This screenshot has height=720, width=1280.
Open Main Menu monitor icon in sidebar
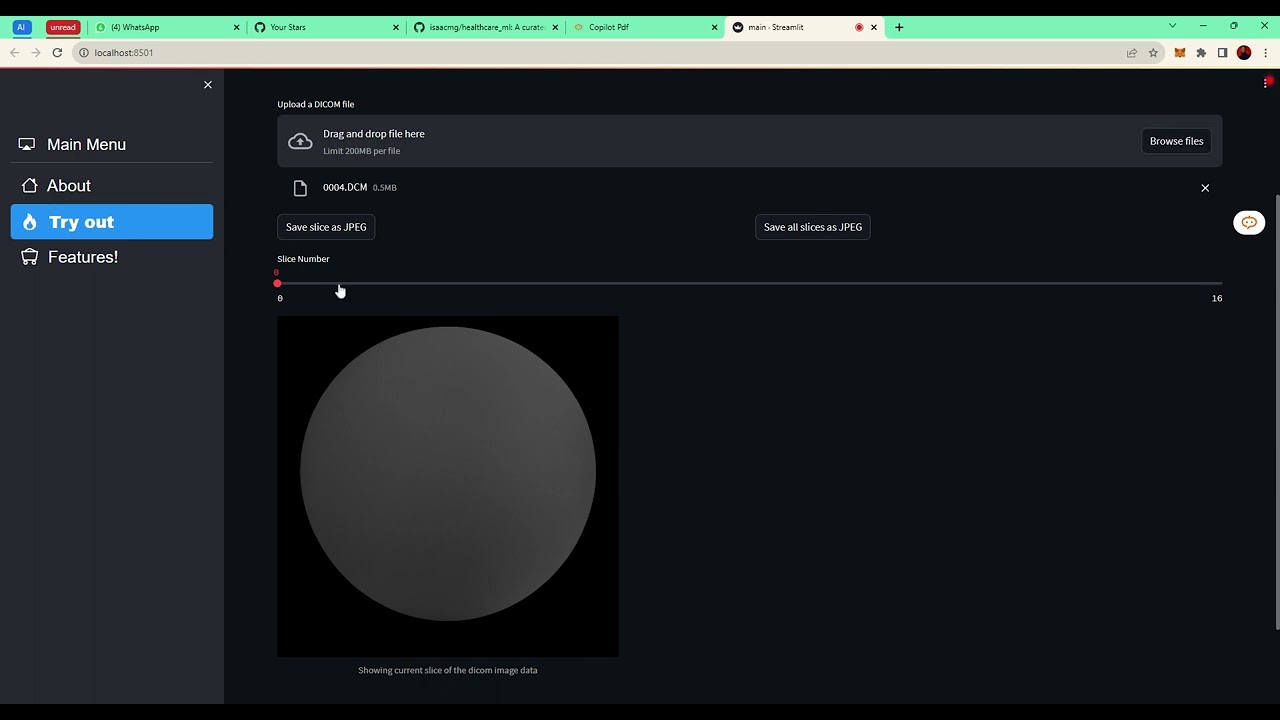tap(27, 144)
